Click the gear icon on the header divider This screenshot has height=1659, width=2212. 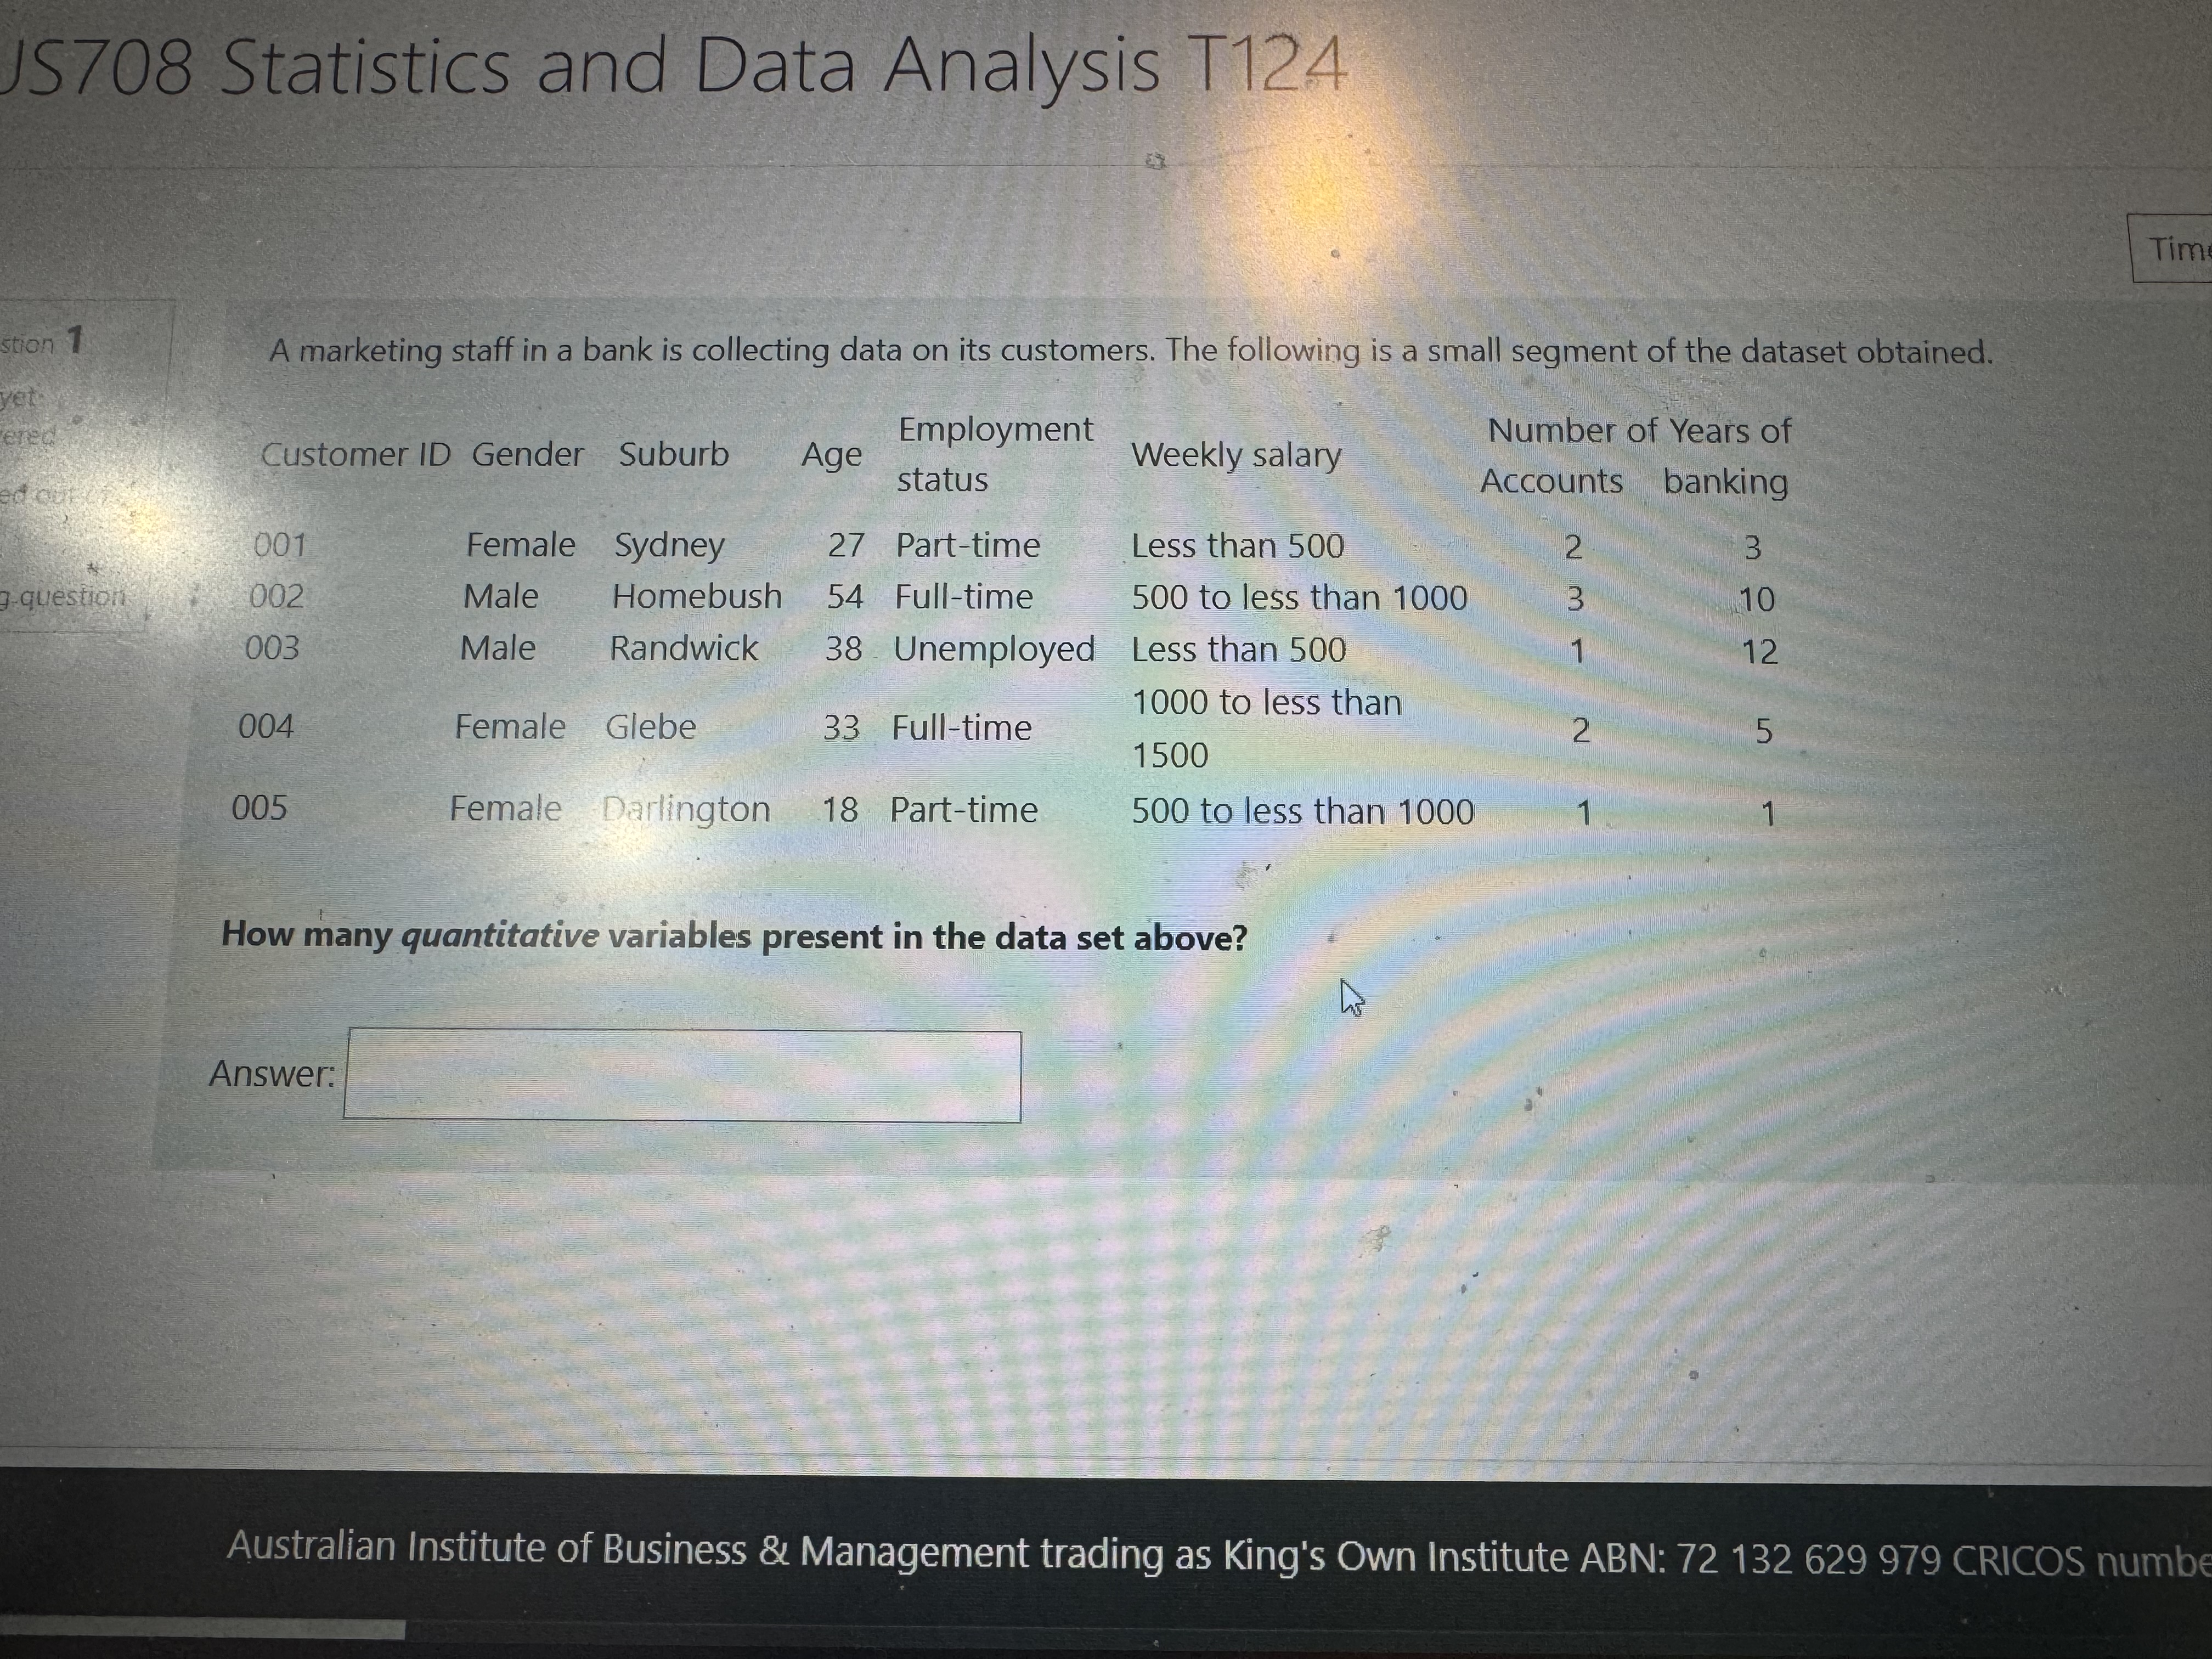pos(1156,161)
